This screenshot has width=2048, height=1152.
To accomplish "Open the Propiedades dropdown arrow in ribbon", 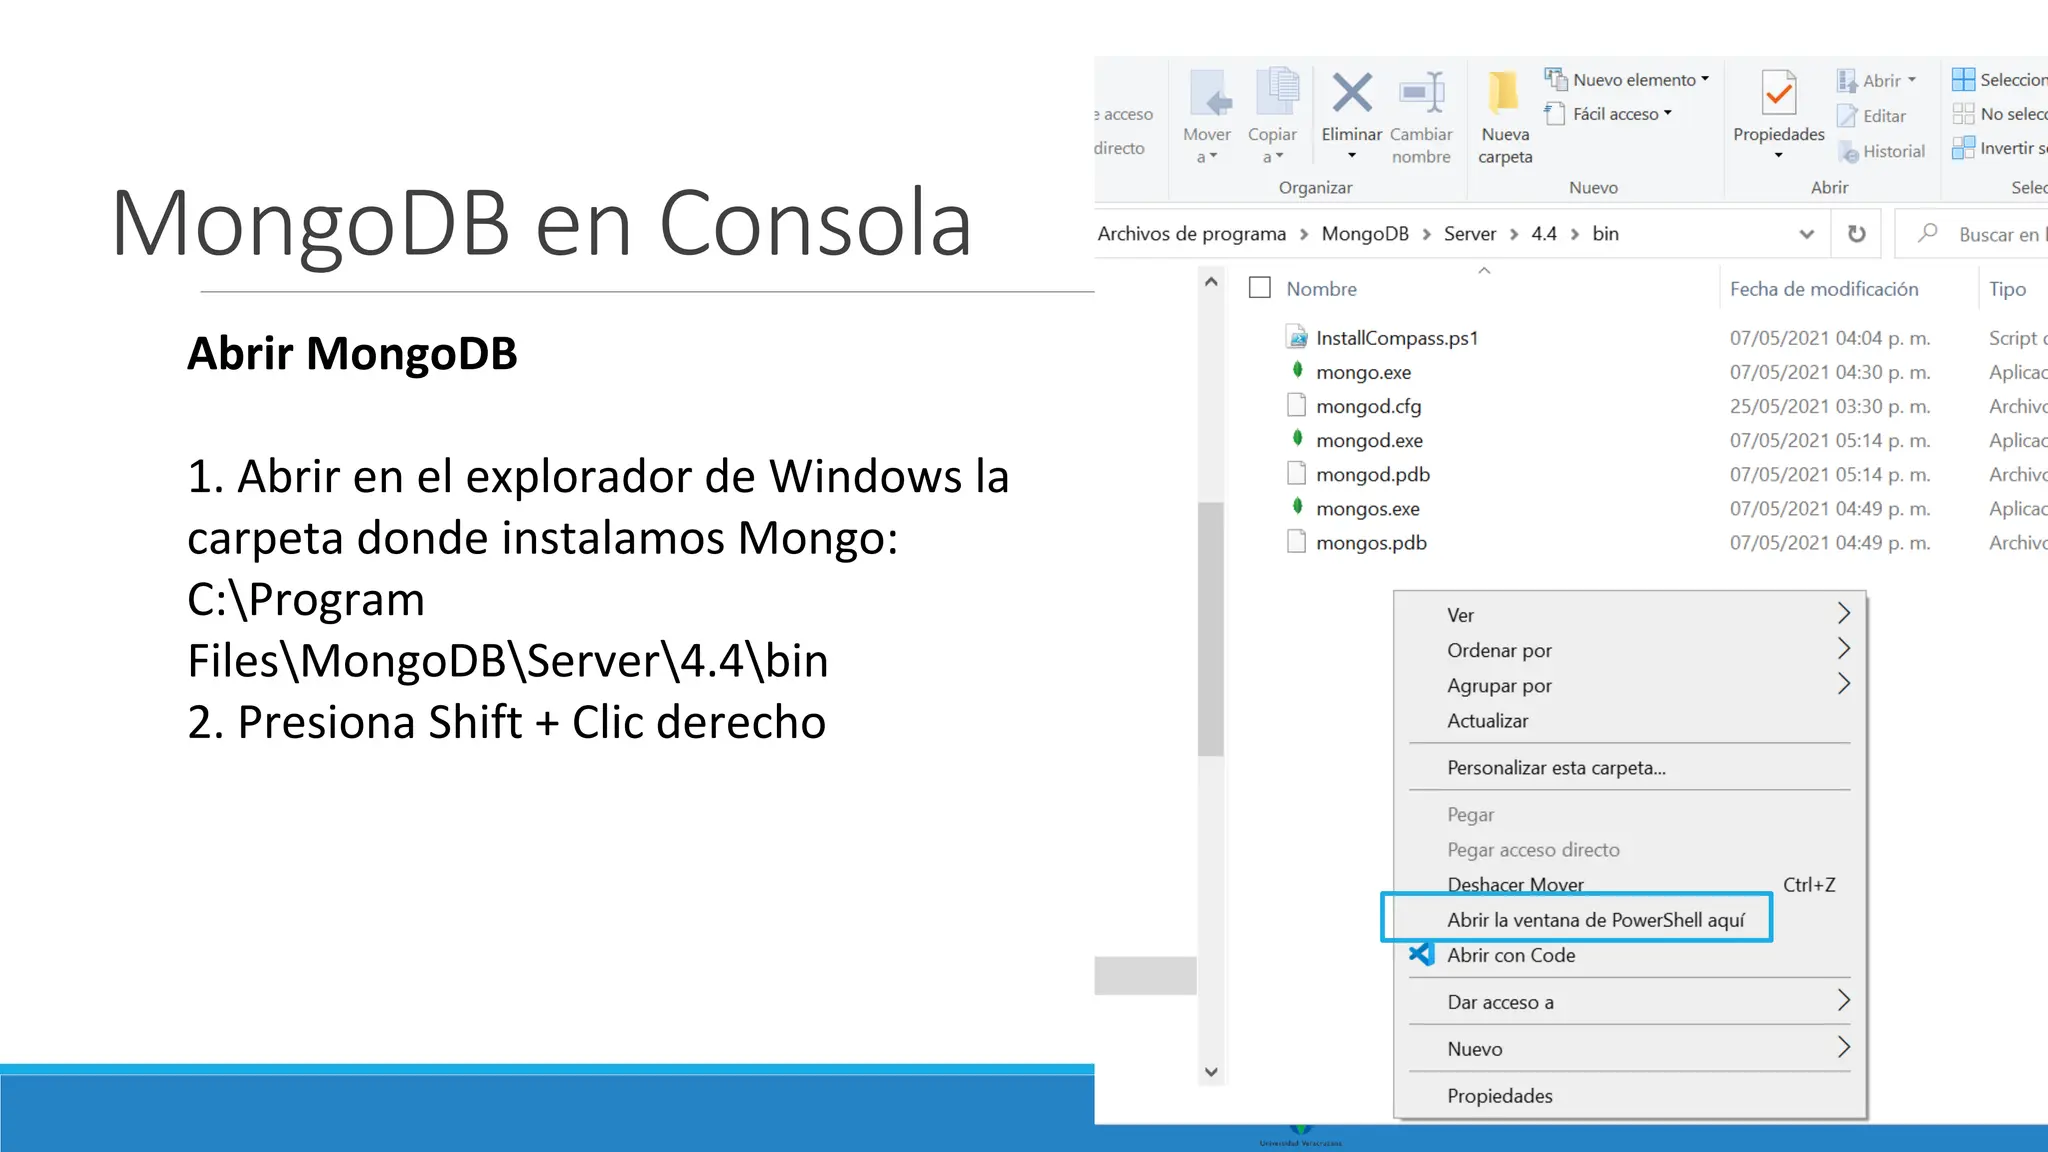I will (x=1779, y=156).
